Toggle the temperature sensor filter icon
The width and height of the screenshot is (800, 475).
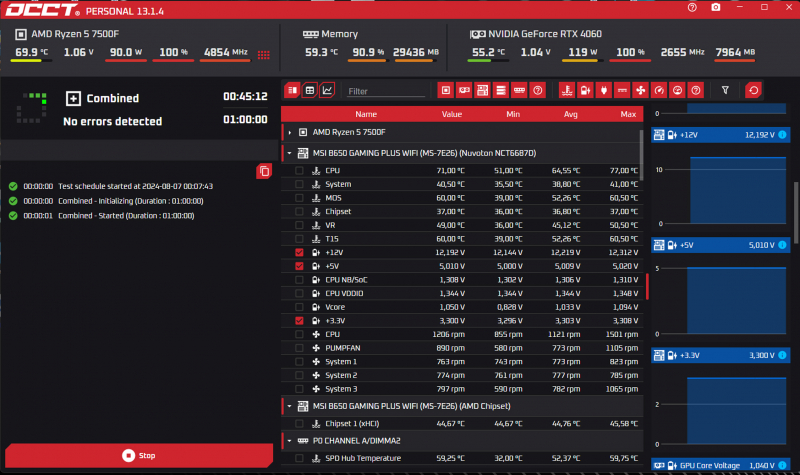[567, 90]
